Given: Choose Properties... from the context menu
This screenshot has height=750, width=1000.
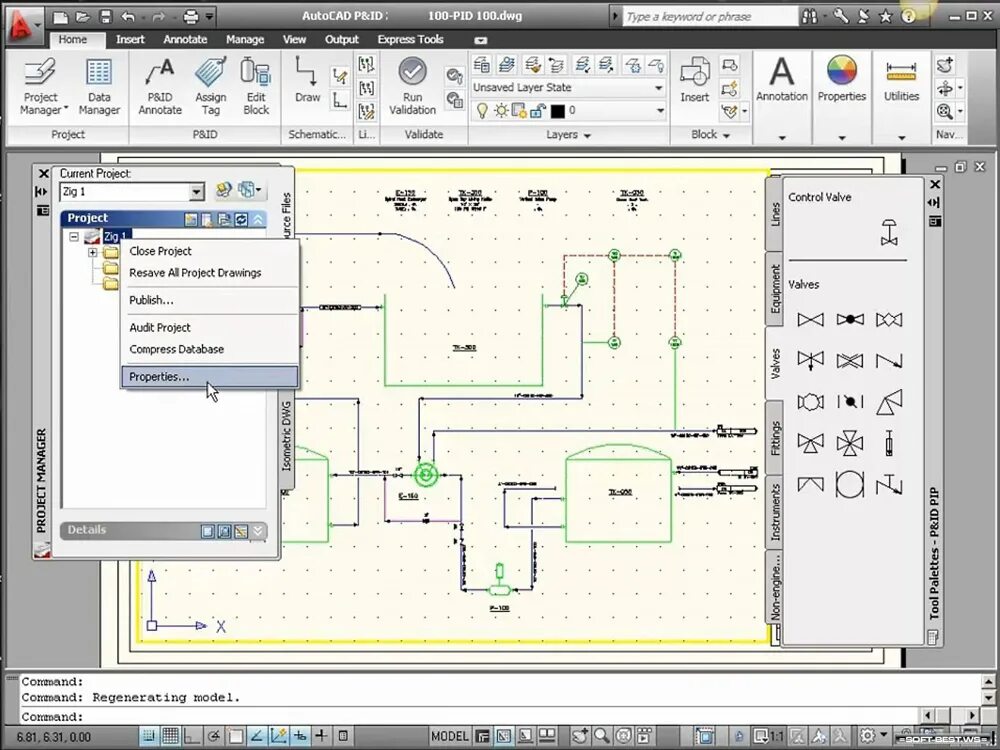Looking at the screenshot, I should (x=210, y=377).
